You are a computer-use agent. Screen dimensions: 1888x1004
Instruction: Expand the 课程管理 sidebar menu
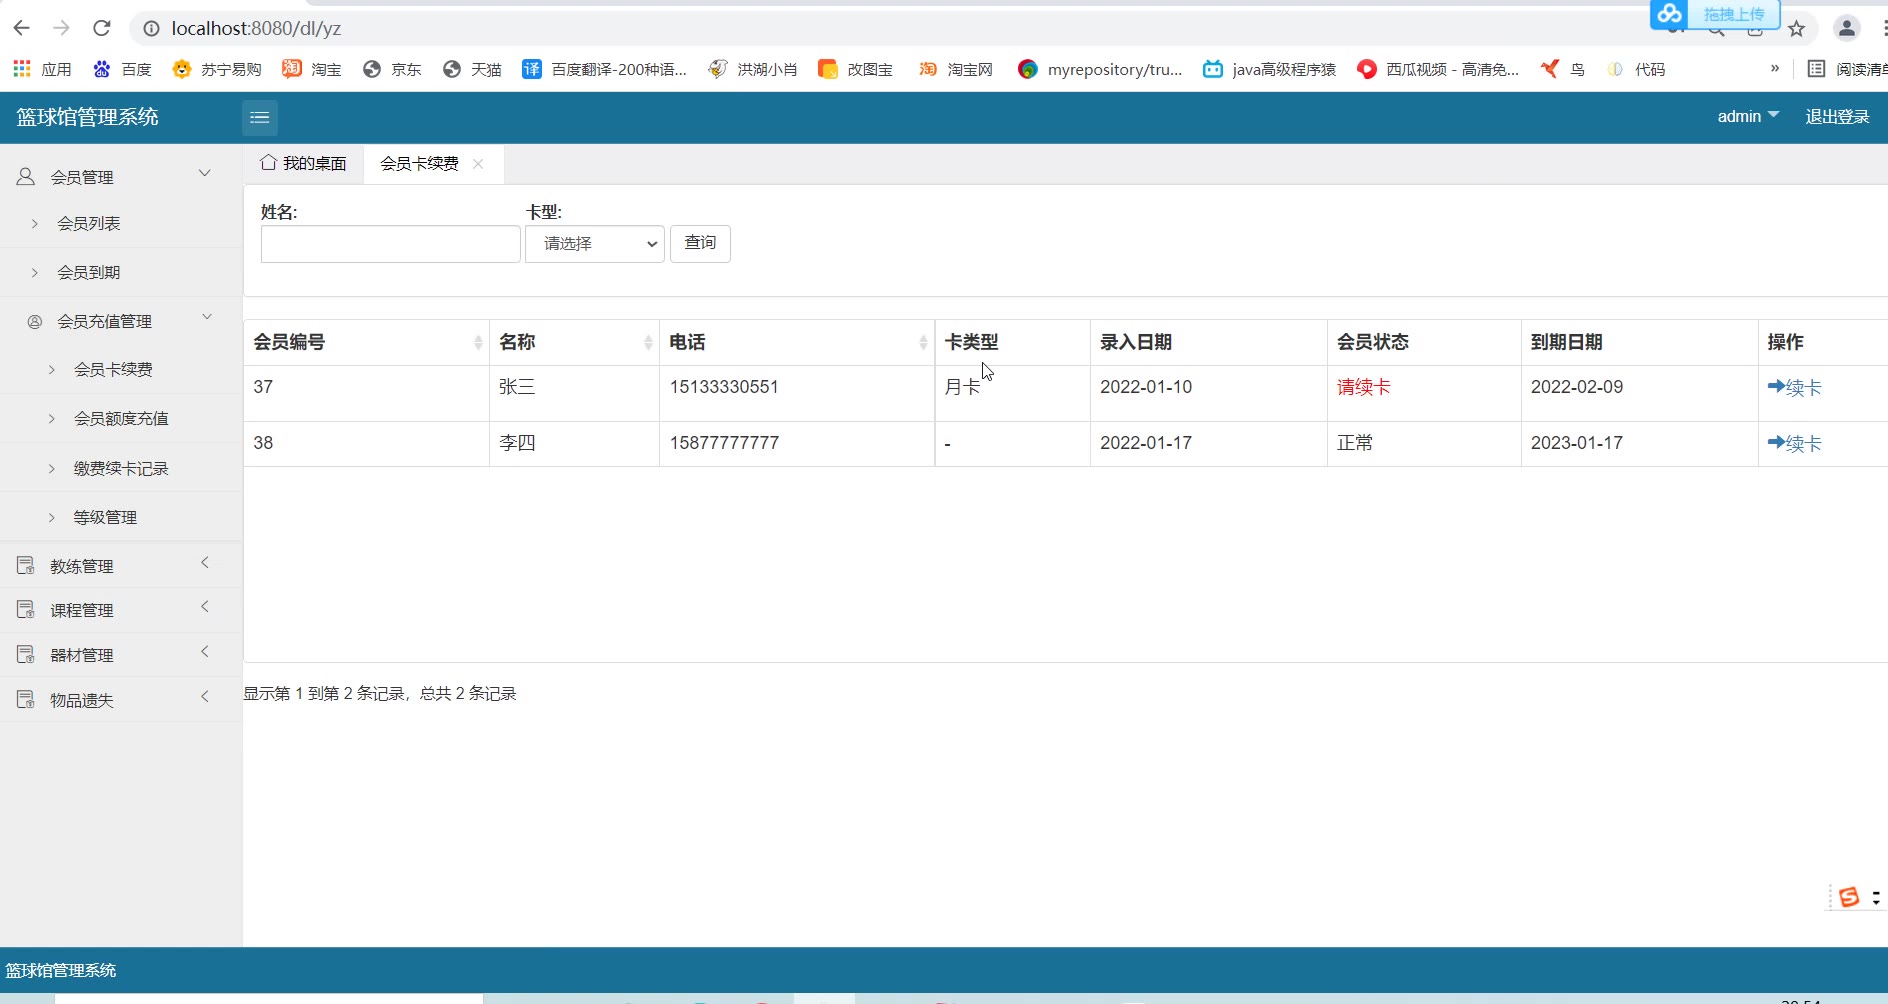pyautogui.click(x=121, y=610)
